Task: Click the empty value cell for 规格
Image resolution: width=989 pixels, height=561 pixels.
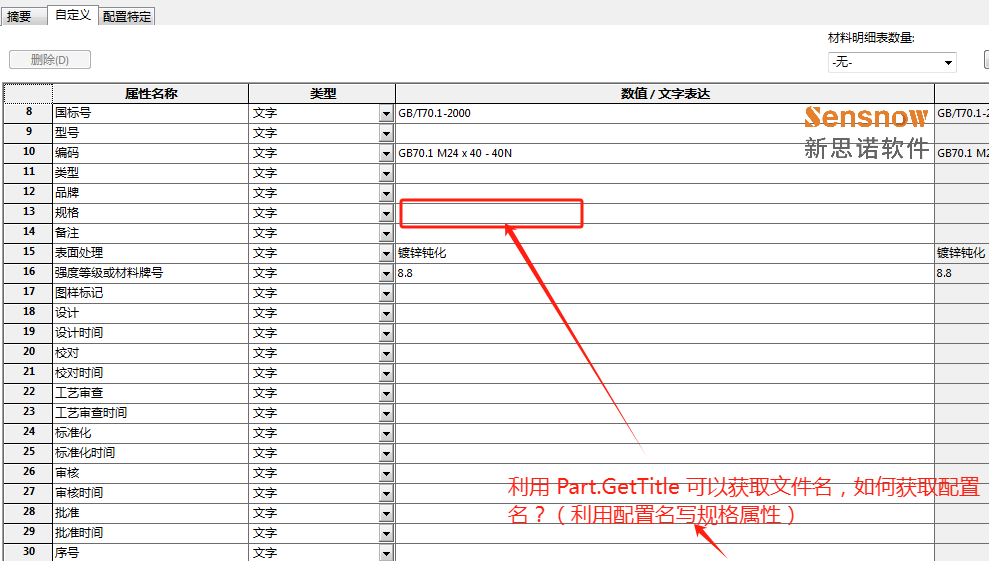Action: [491, 213]
